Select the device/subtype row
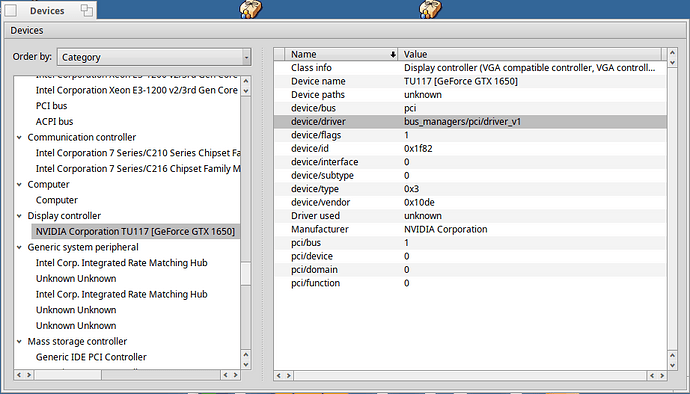Viewport: 690px width, 394px height. click(x=470, y=175)
